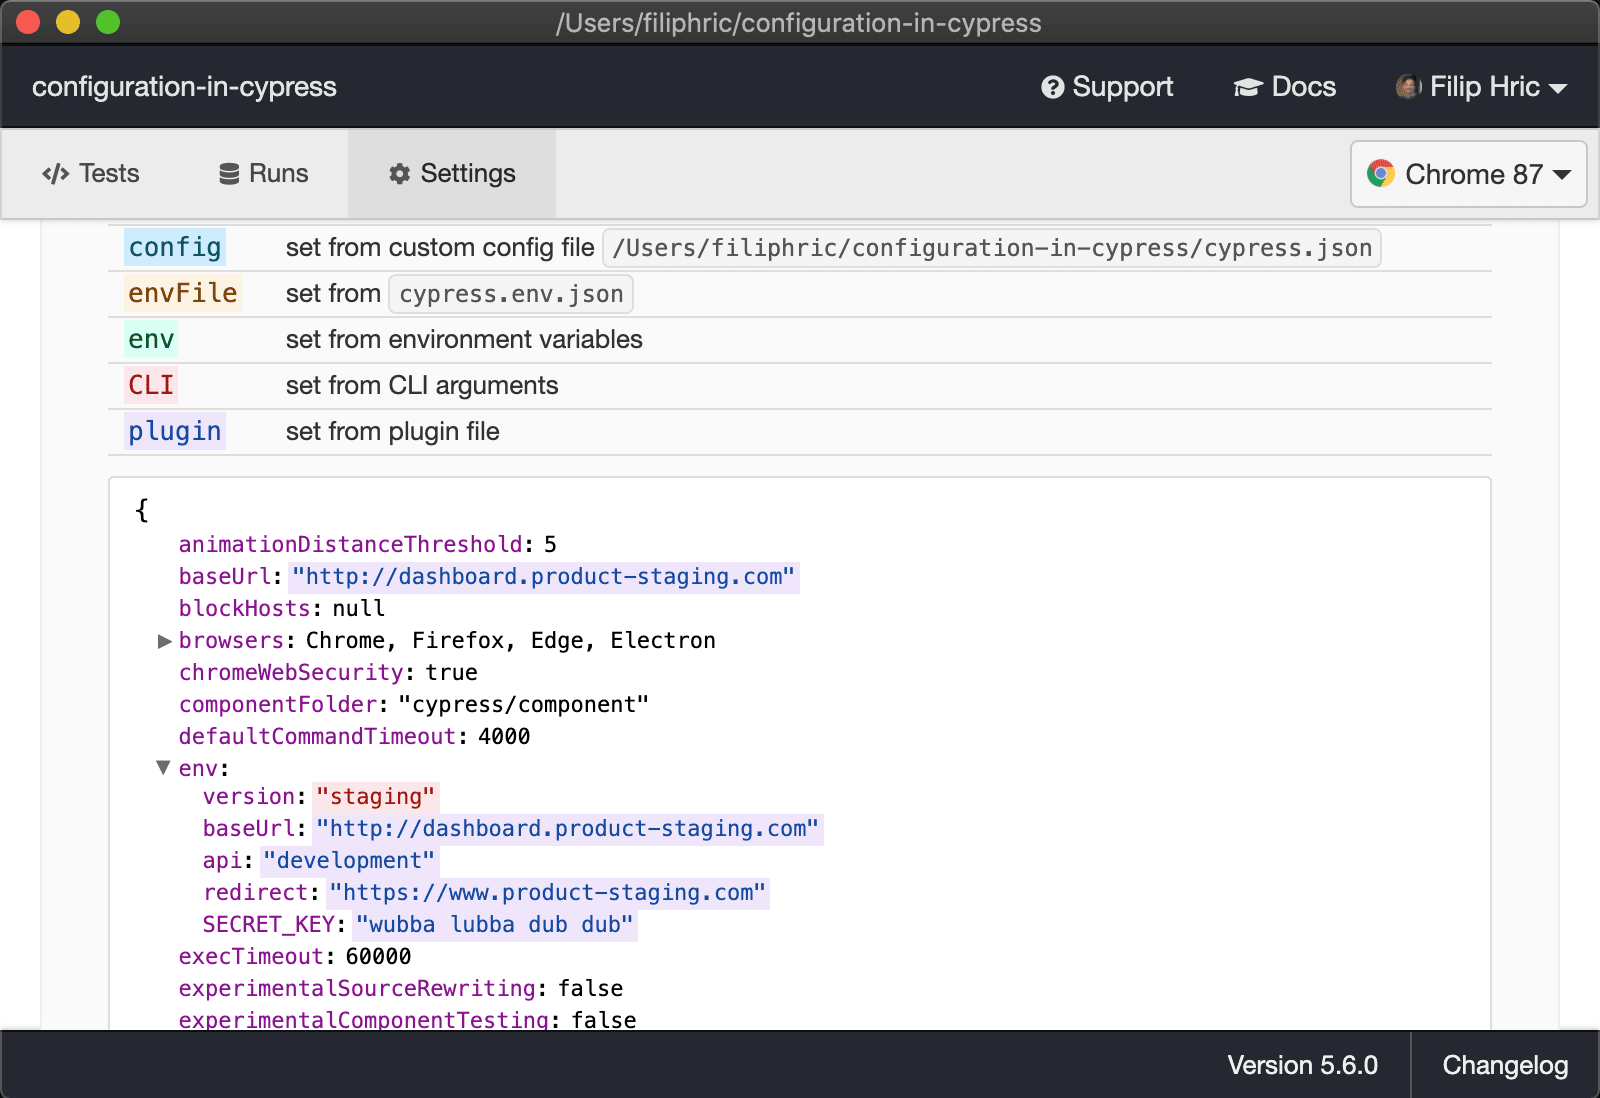Select the plugin source badge
The height and width of the screenshot is (1098, 1600).
pos(174,431)
